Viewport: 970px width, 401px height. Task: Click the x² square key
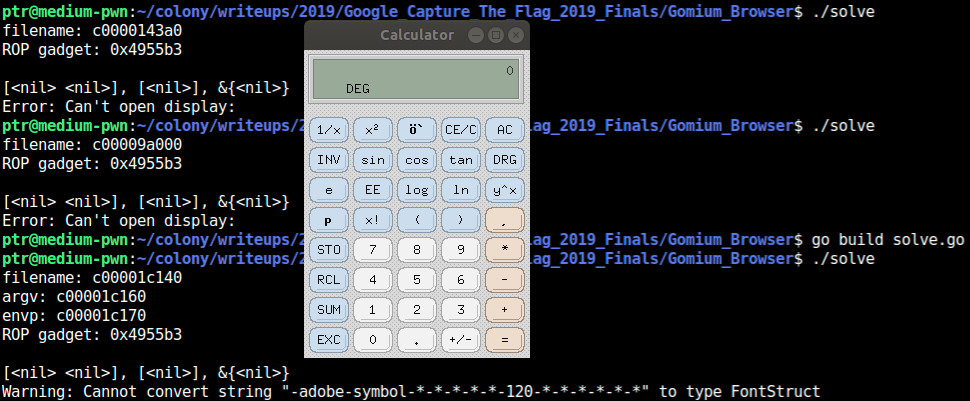tap(372, 130)
